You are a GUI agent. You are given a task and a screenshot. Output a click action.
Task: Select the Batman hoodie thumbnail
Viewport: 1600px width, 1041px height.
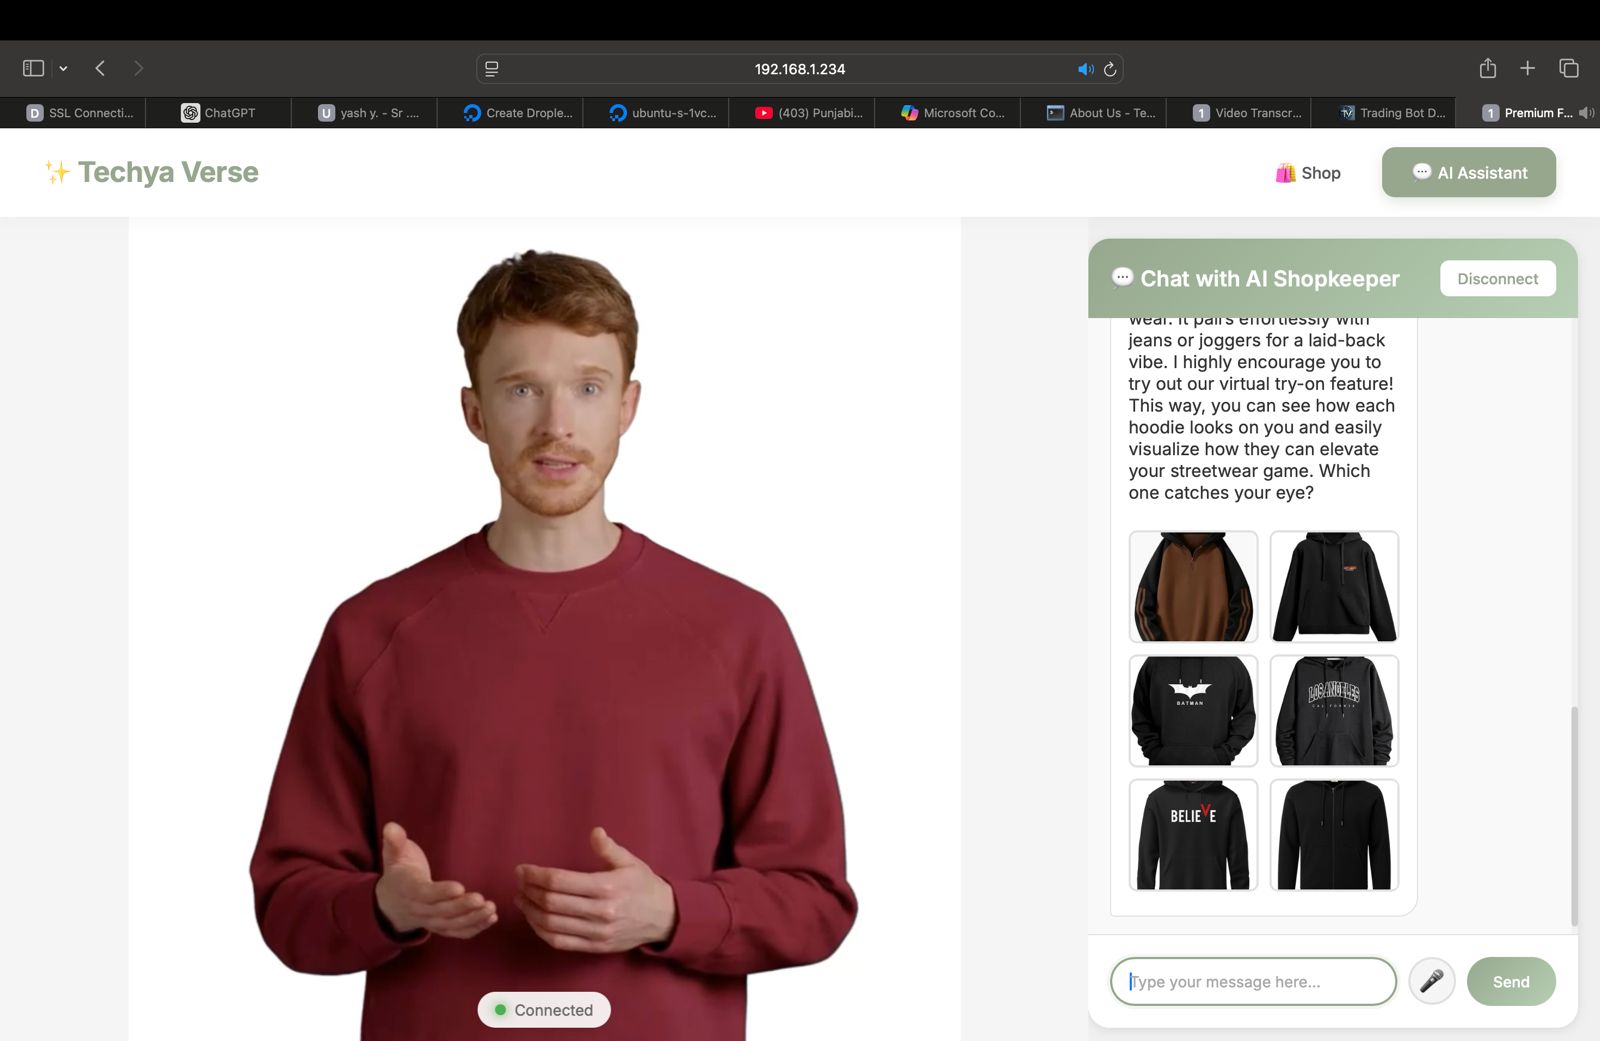click(x=1193, y=711)
